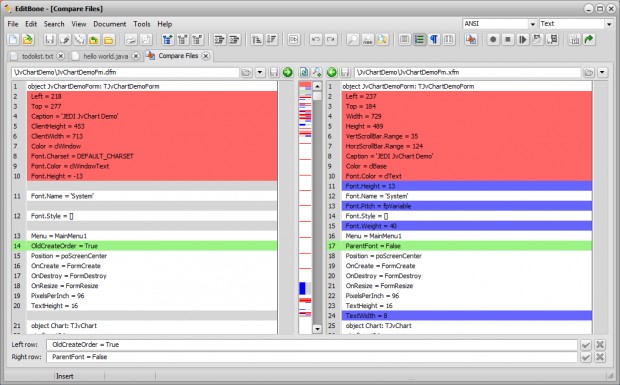Click the Compare Files toolbar icon
The image size is (620, 385).
(x=471, y=40)
